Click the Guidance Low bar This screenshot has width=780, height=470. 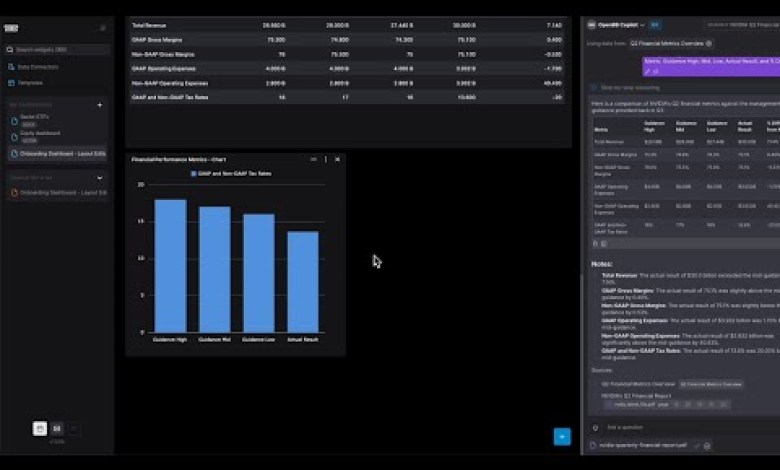[x=259, y=273]
